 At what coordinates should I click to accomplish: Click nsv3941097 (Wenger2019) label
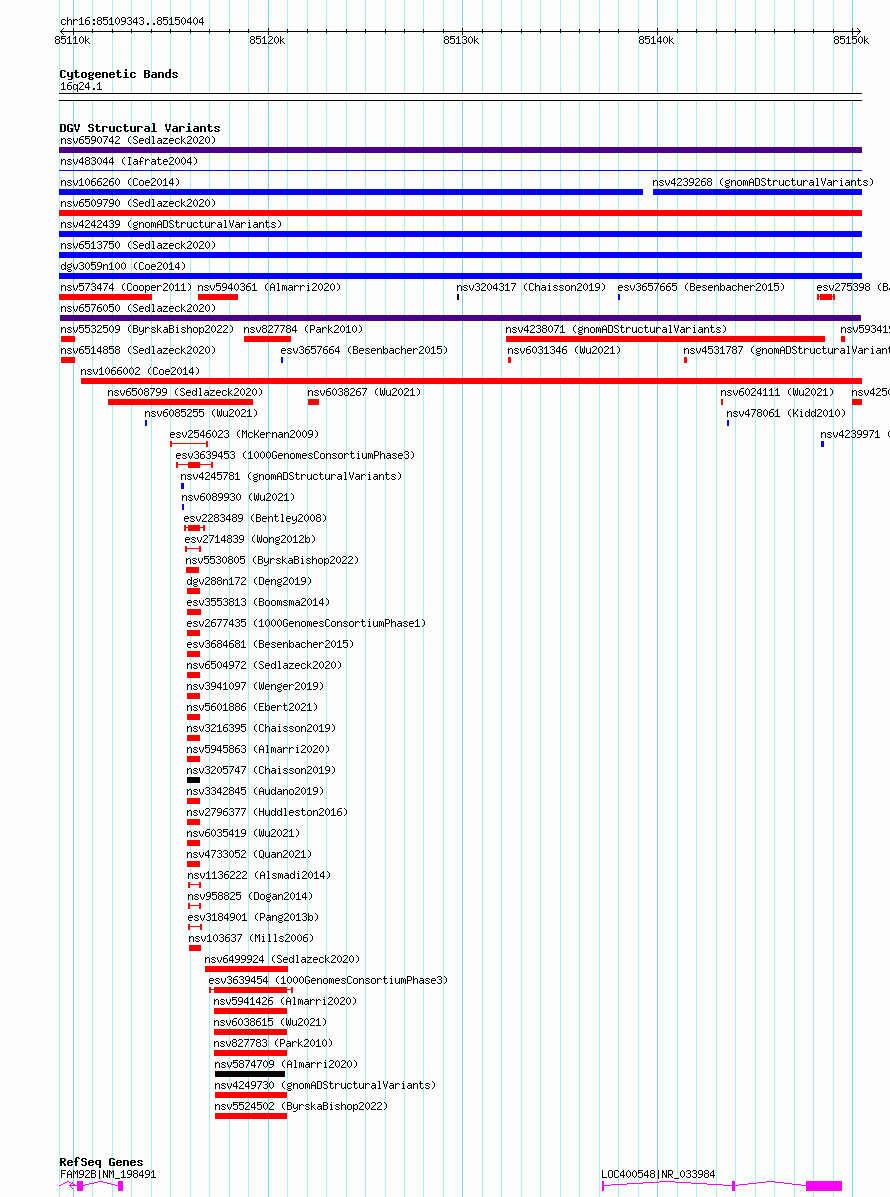pyautogui.click(x=255, y=686)
